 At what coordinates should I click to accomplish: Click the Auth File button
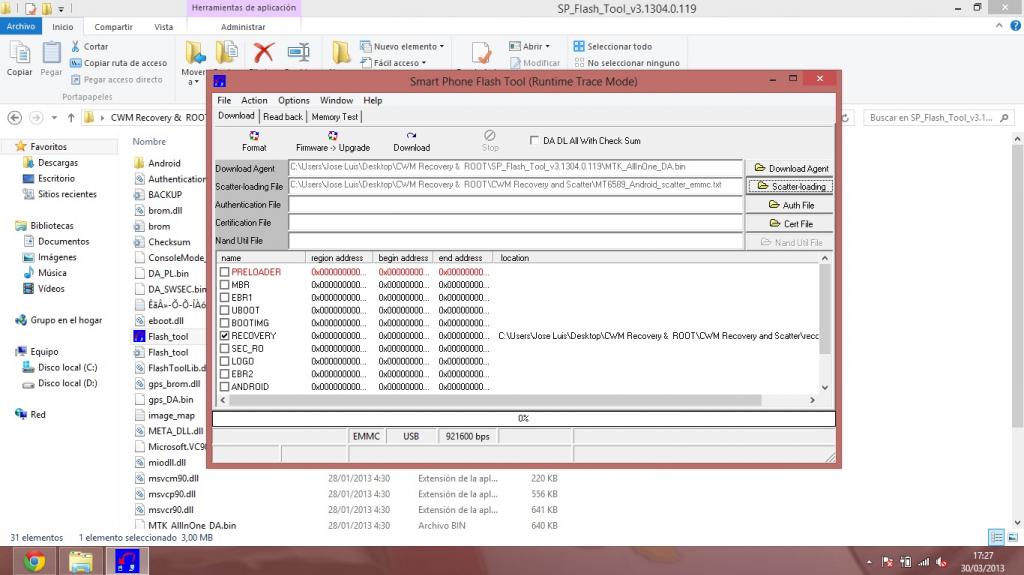[791, 205]
